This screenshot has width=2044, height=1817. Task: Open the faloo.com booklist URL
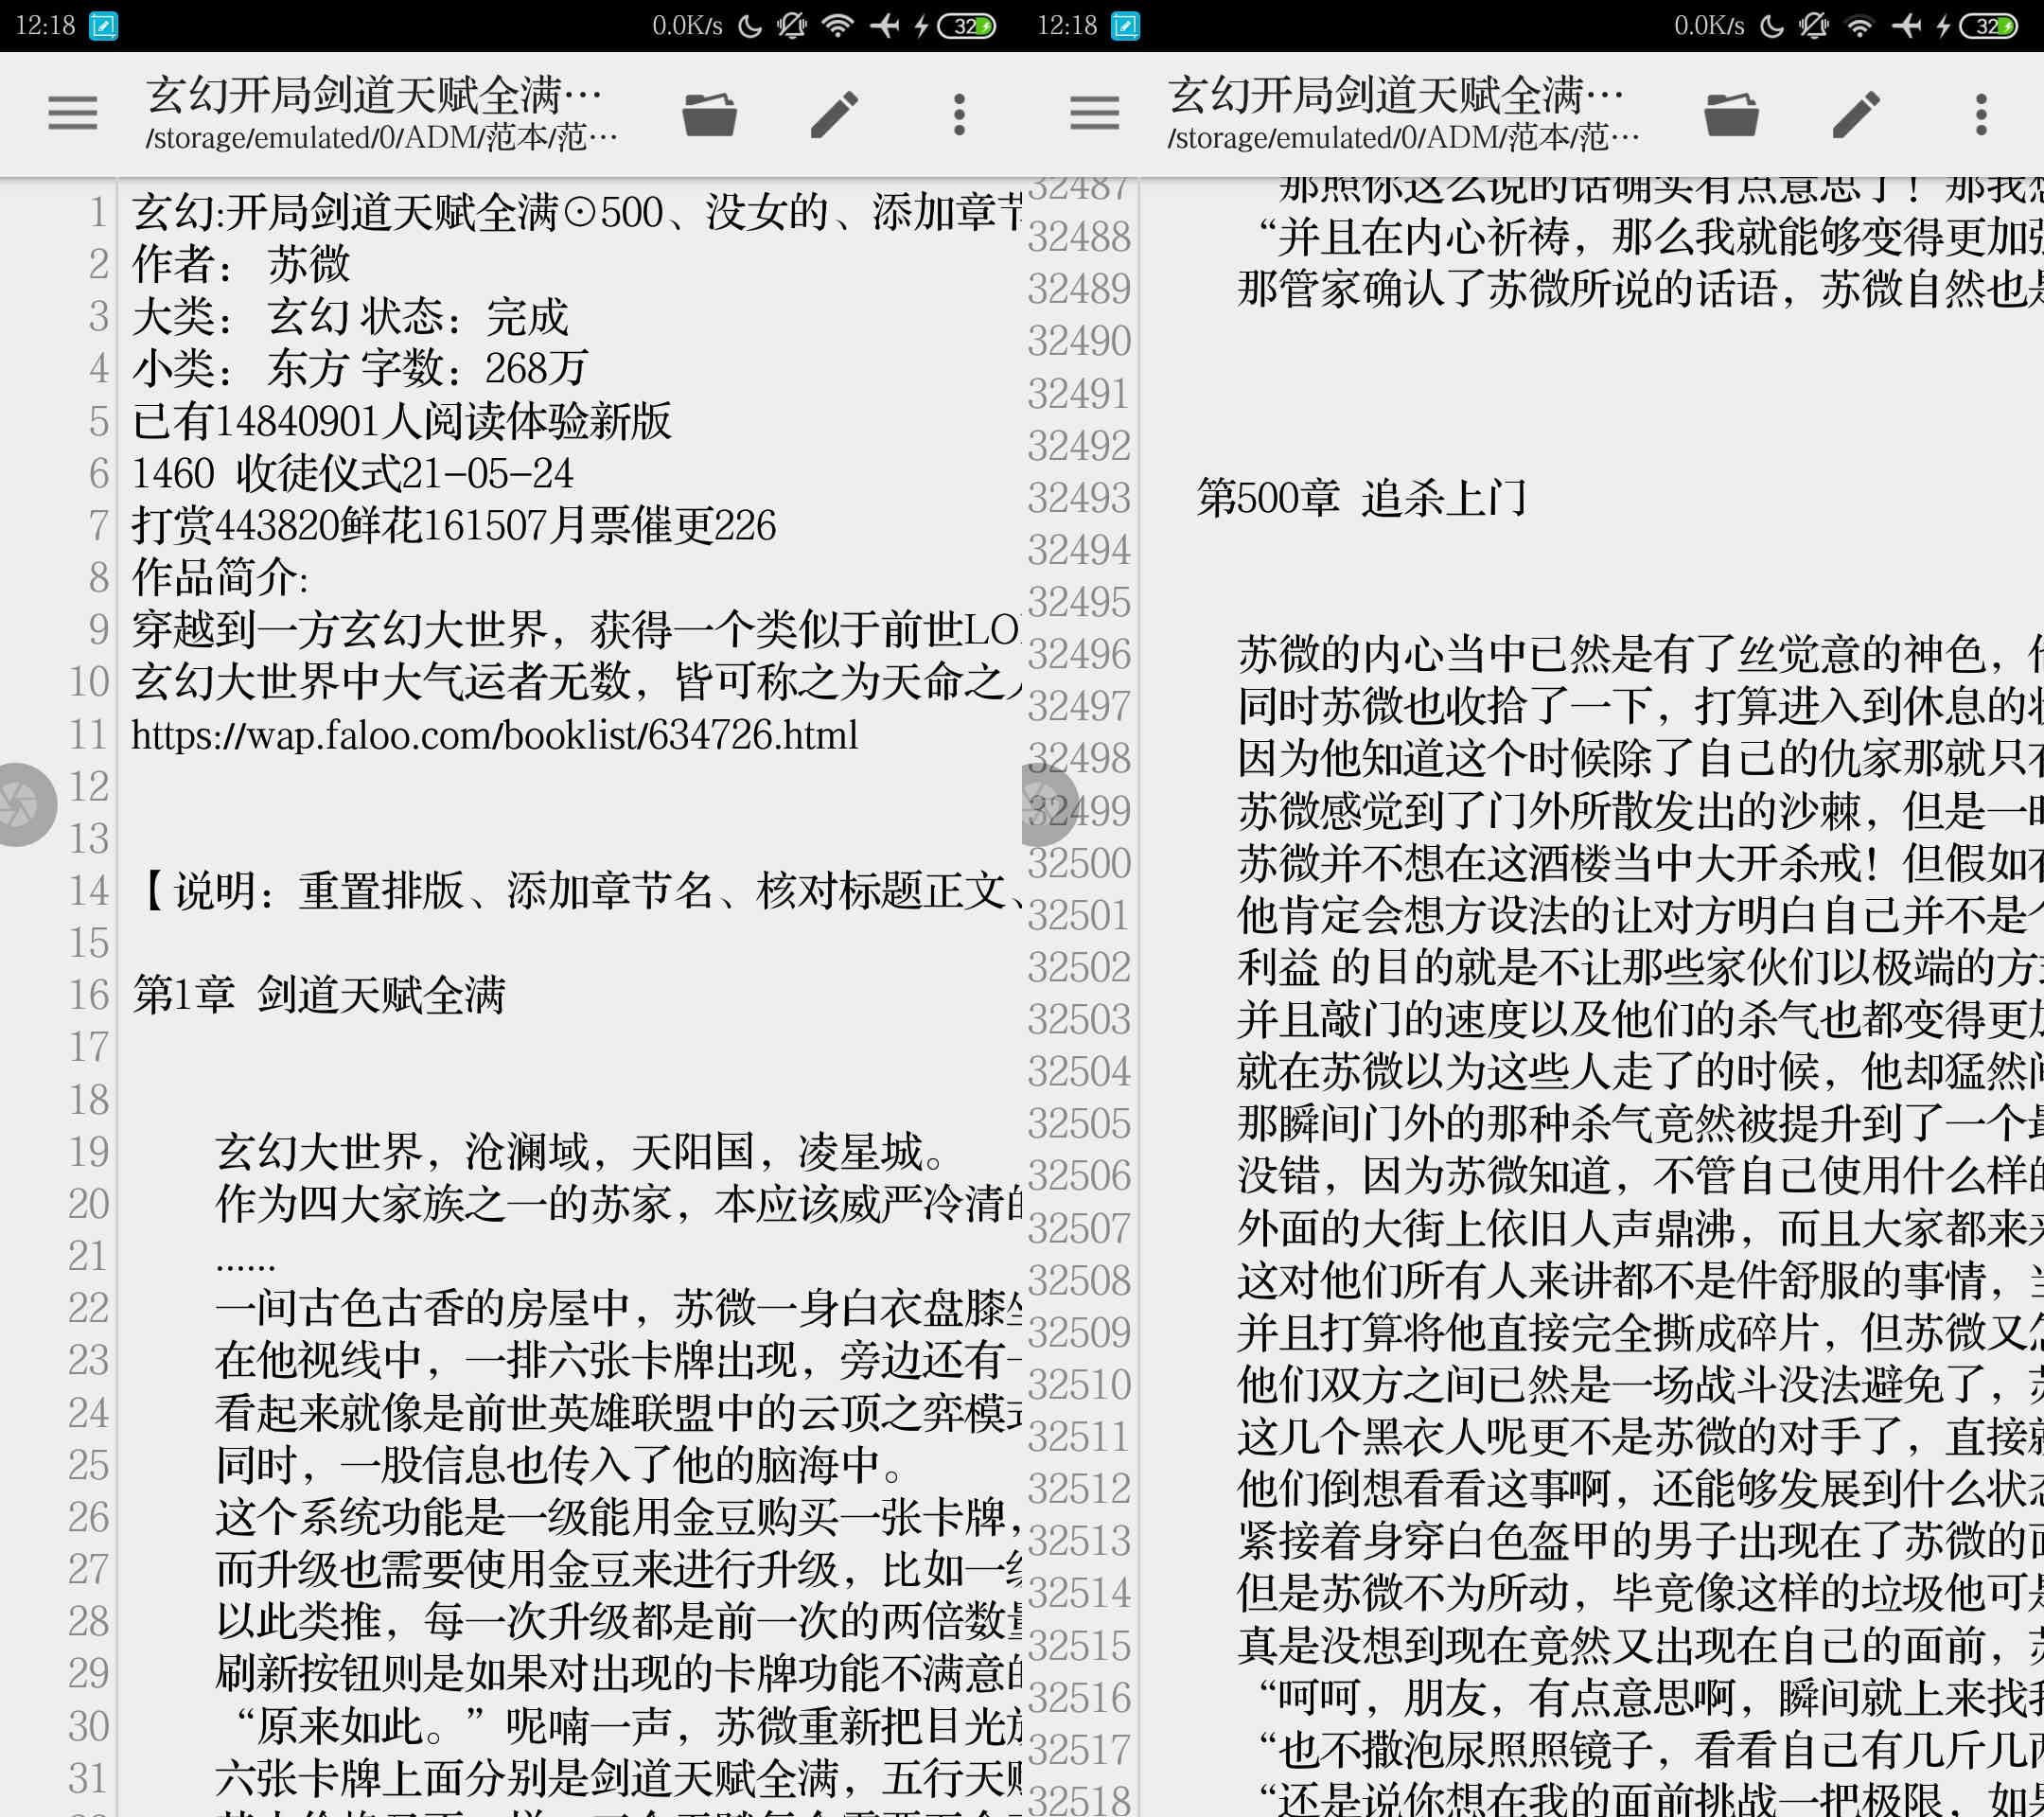click(x=494, y=735)
